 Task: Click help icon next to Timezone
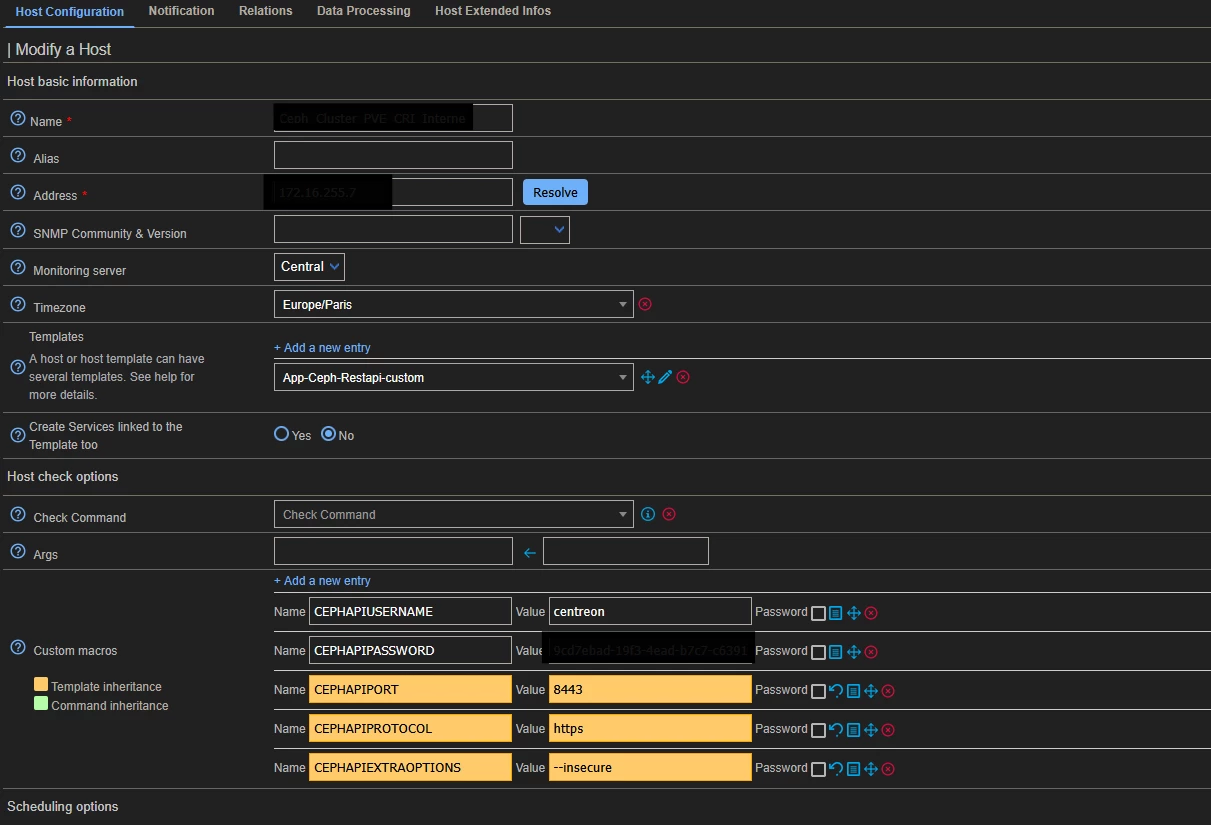tap(17, 304)
